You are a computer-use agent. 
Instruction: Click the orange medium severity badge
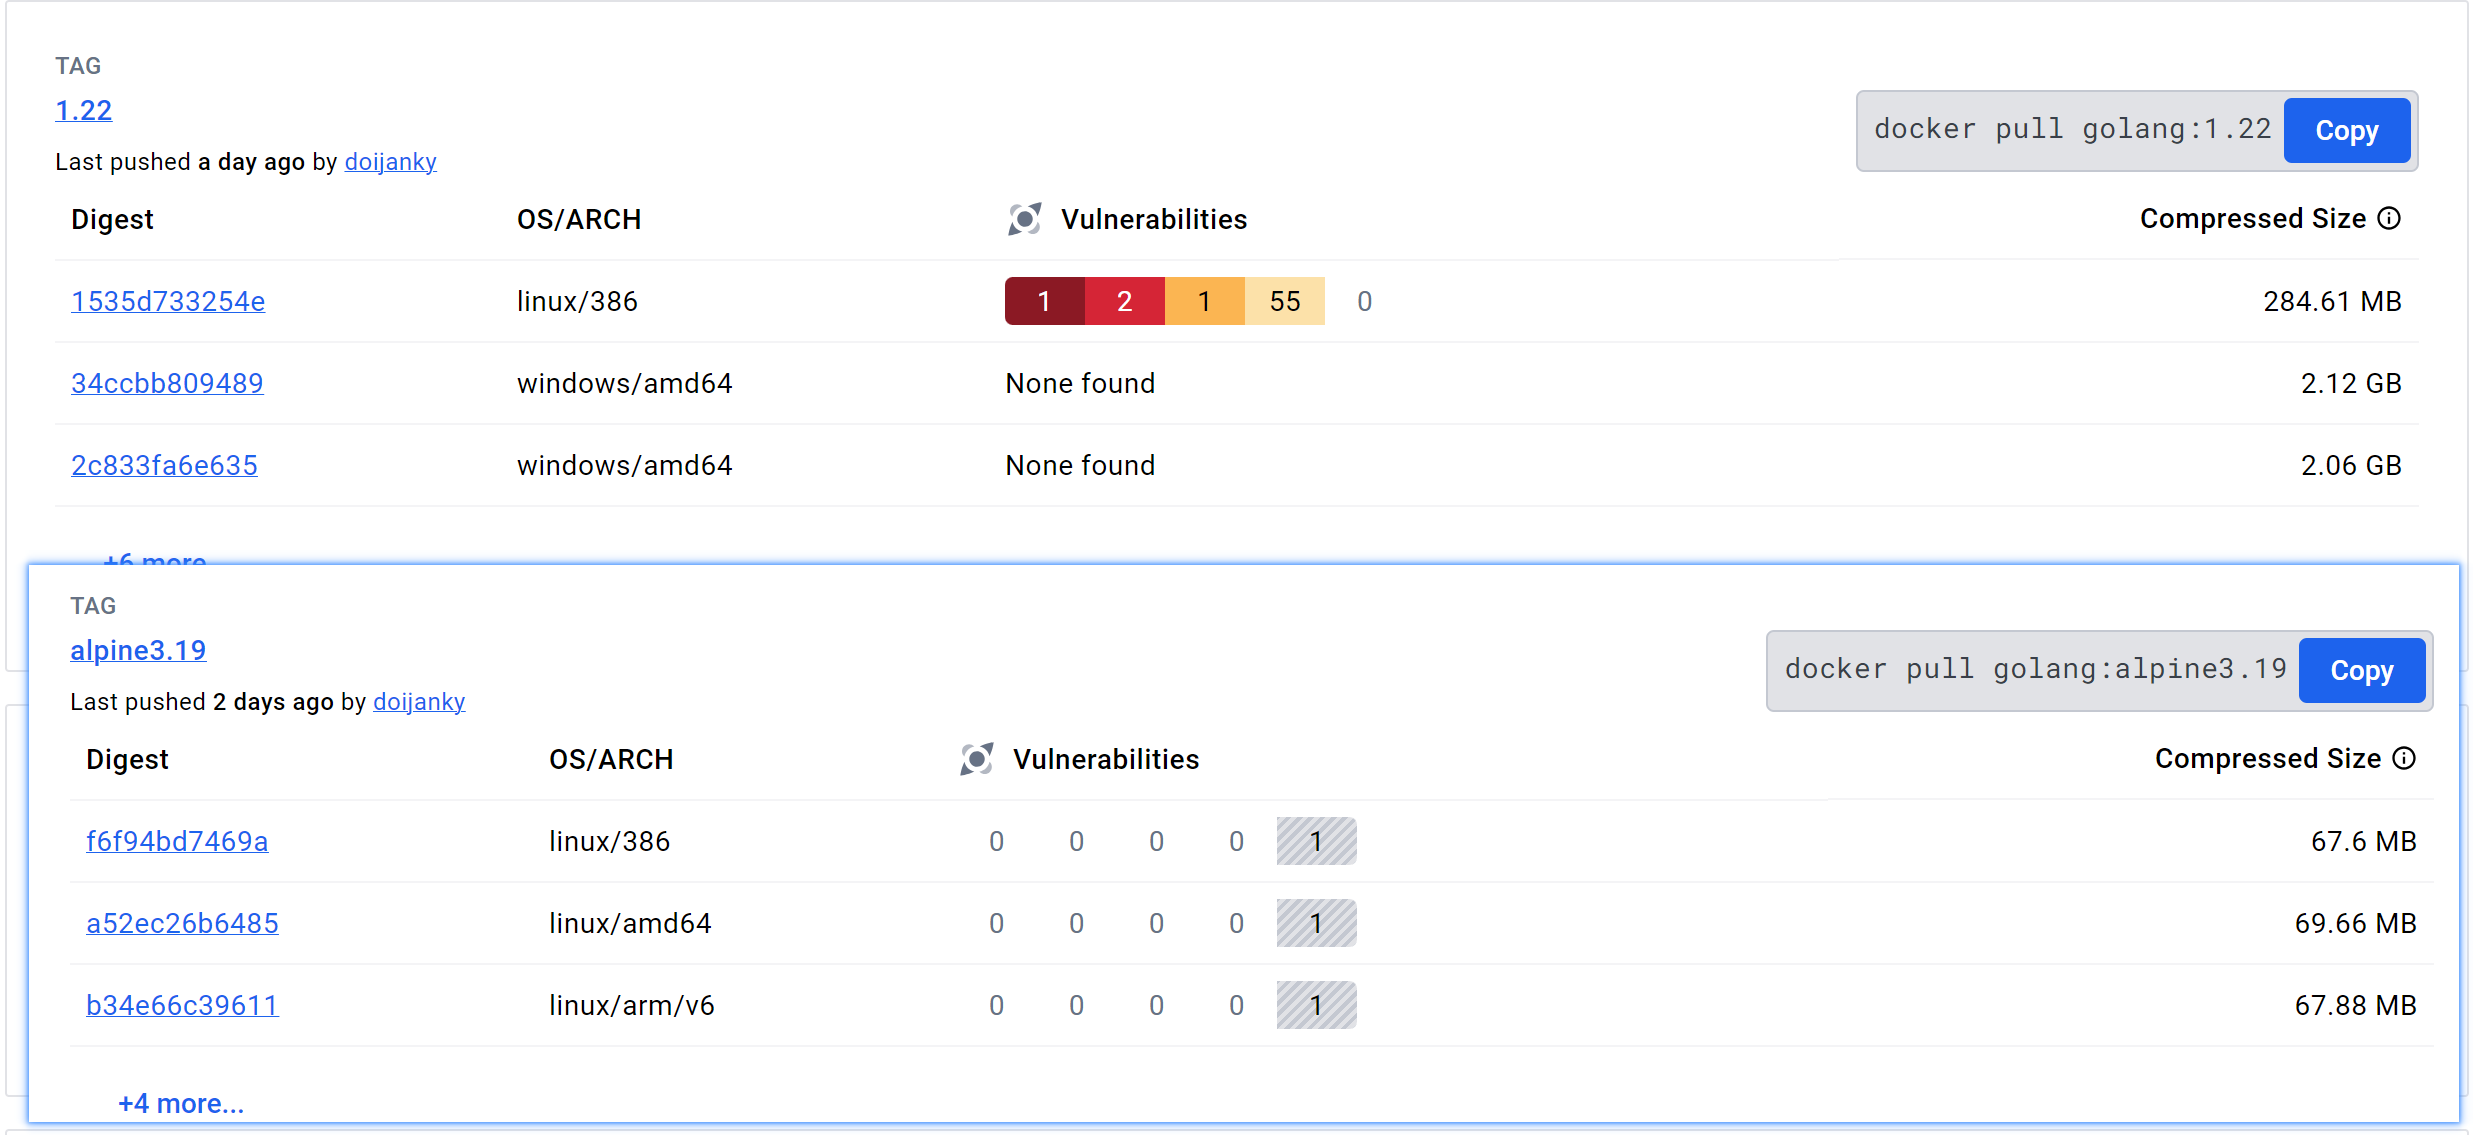point(1204,301)
